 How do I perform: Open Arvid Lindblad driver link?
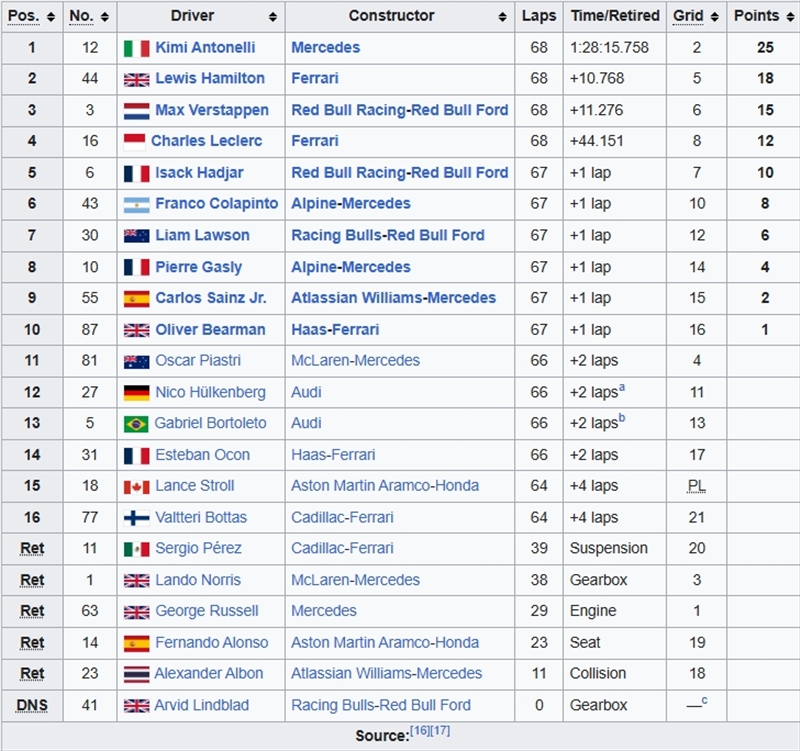[x=202, y=705]
